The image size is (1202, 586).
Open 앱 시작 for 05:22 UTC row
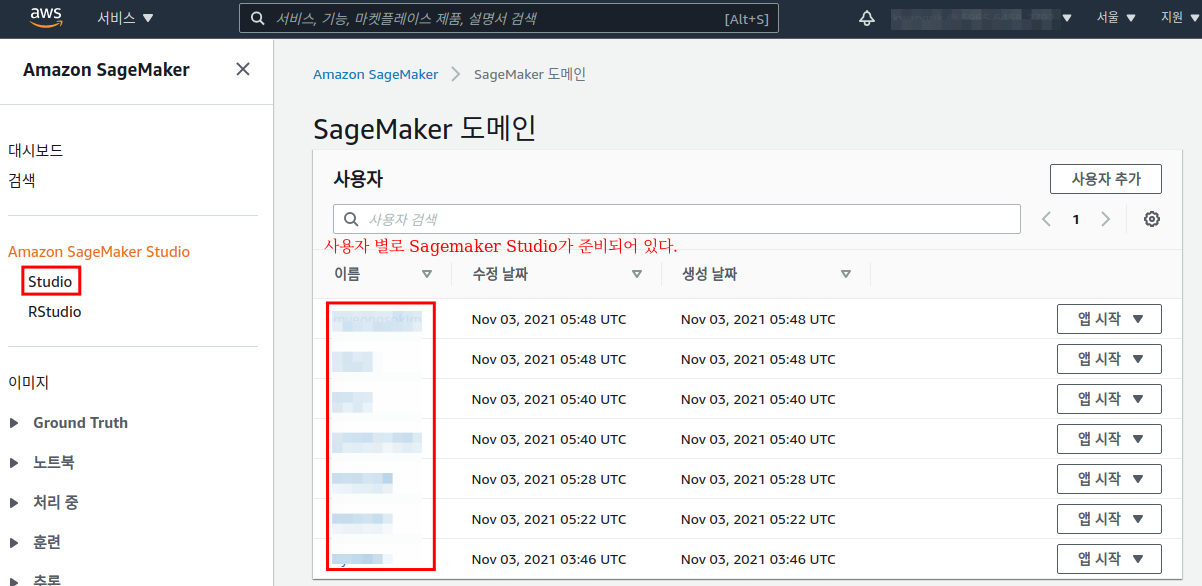point(1109,519)
